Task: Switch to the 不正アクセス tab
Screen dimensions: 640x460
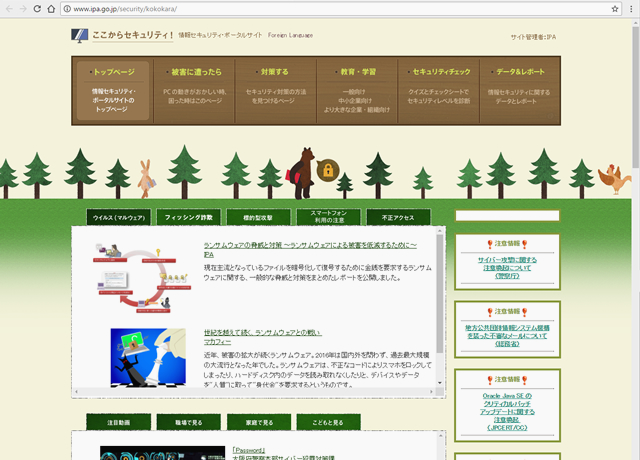Action: coord(398,217)
